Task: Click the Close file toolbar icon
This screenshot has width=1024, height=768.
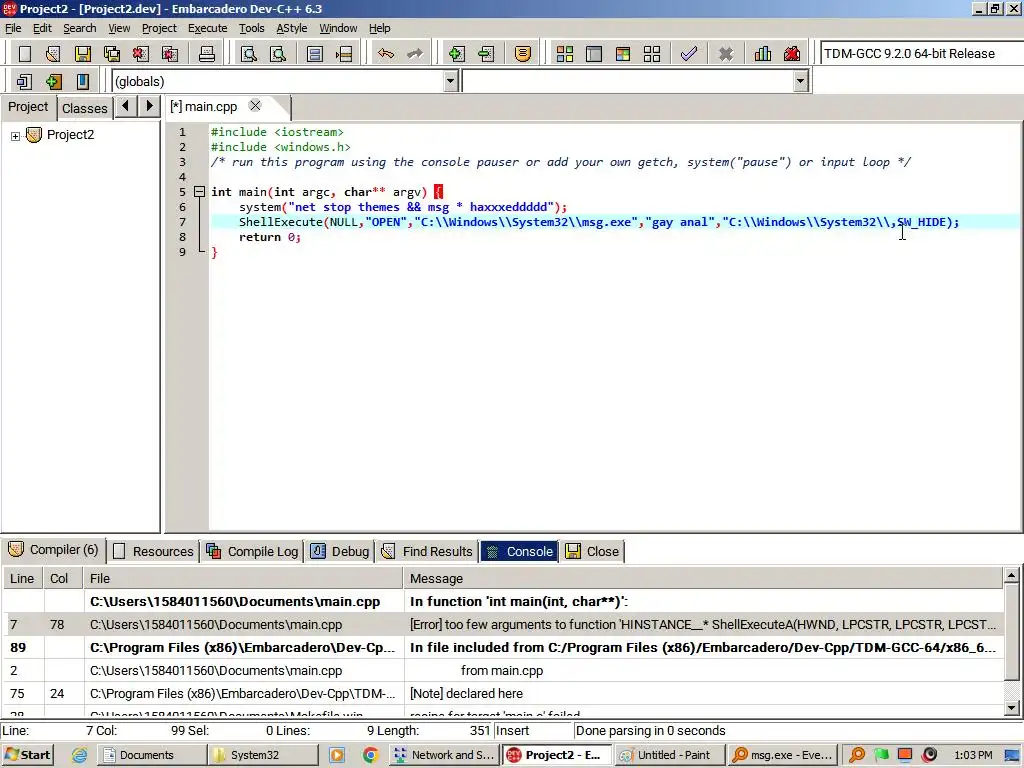Action: (x=140, y=54)
